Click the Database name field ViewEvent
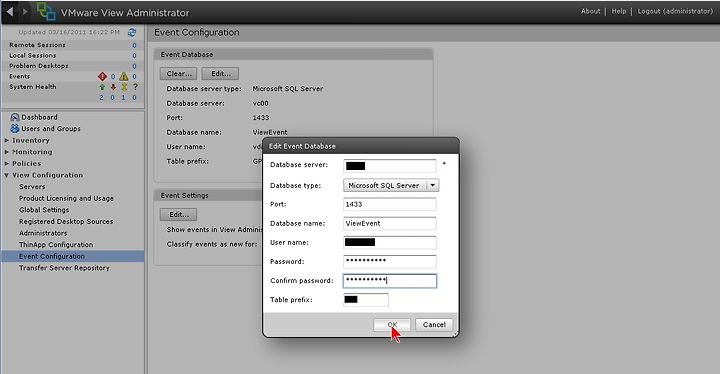 point(389,223)
